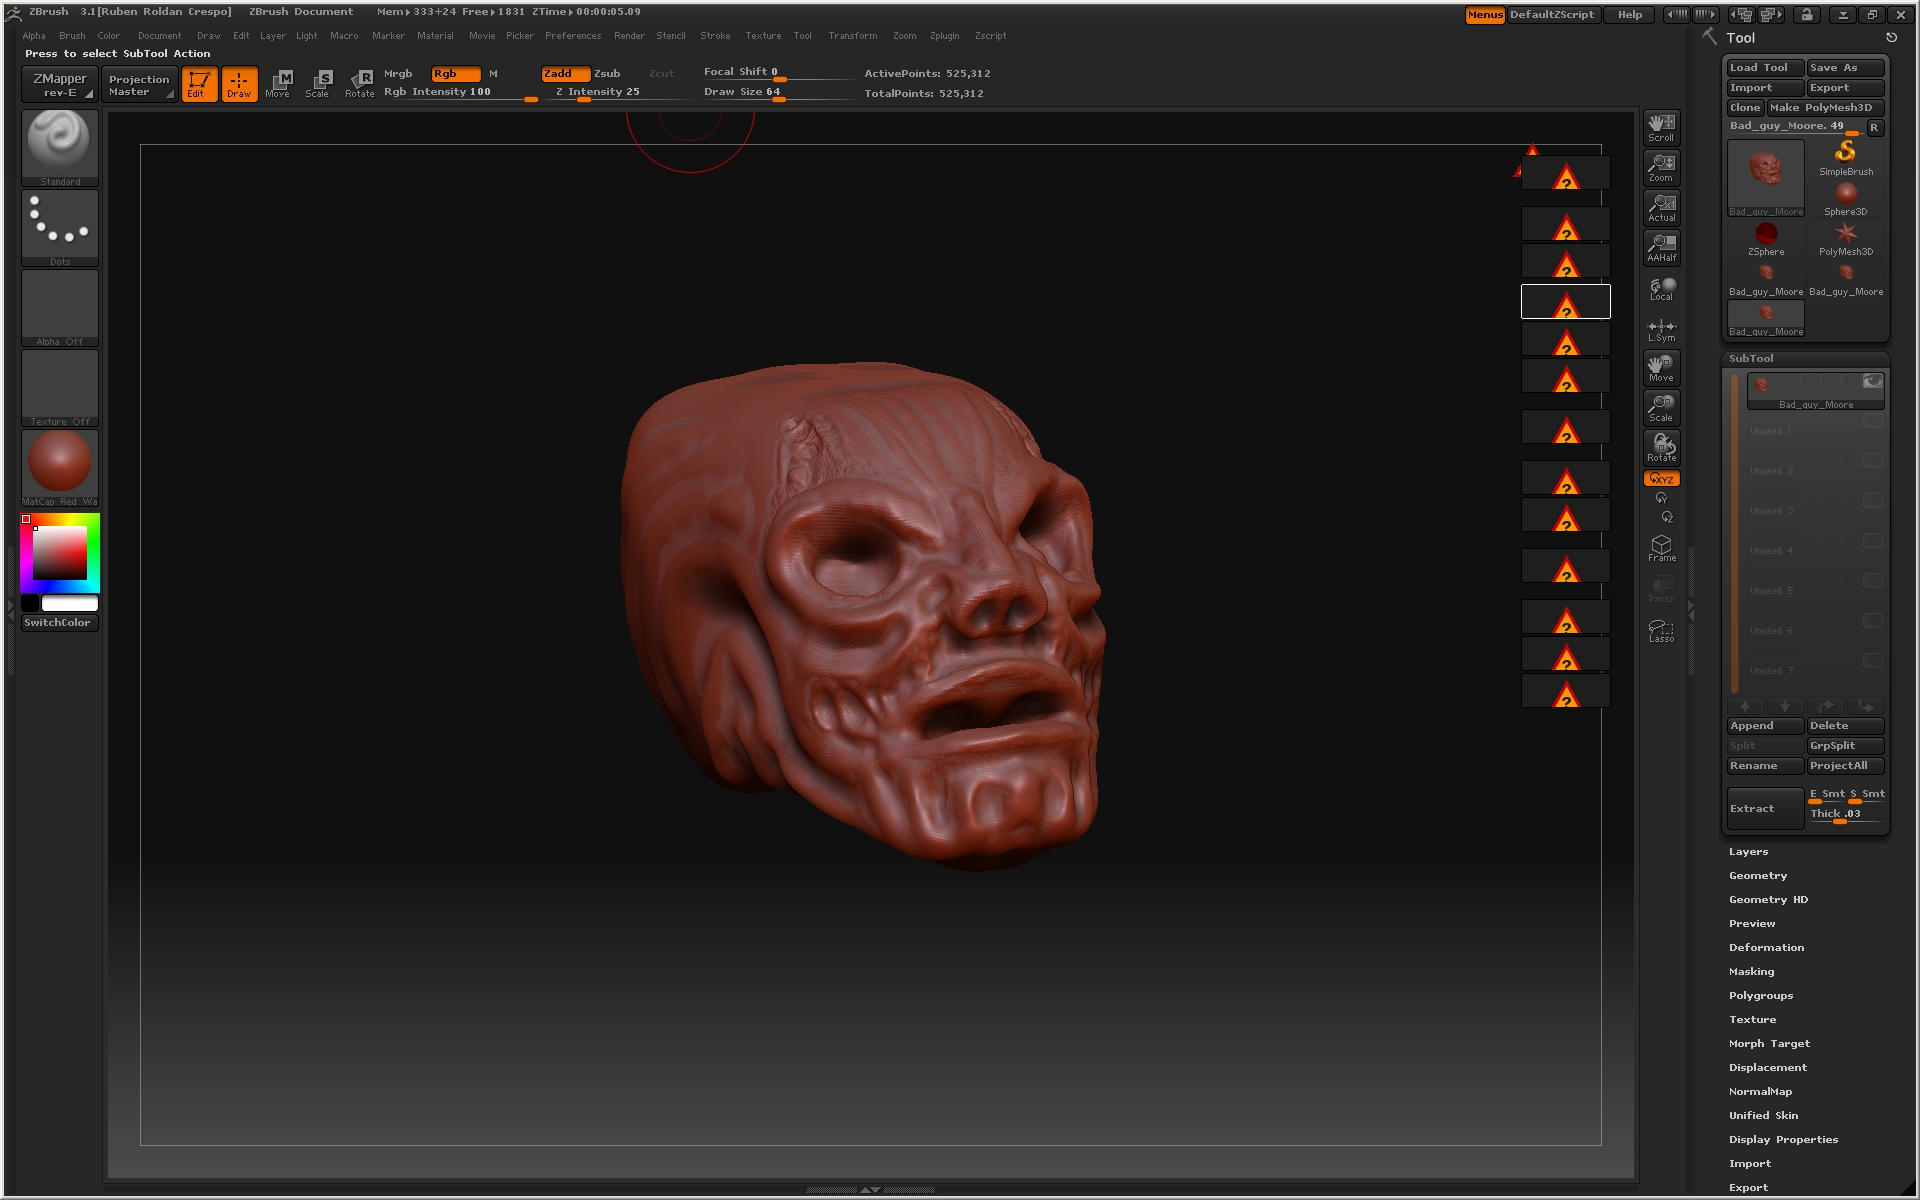Open the Zplugin menu
Image resolution: width=1920 pixels, height=1200 pixels.
coord(944,36)
